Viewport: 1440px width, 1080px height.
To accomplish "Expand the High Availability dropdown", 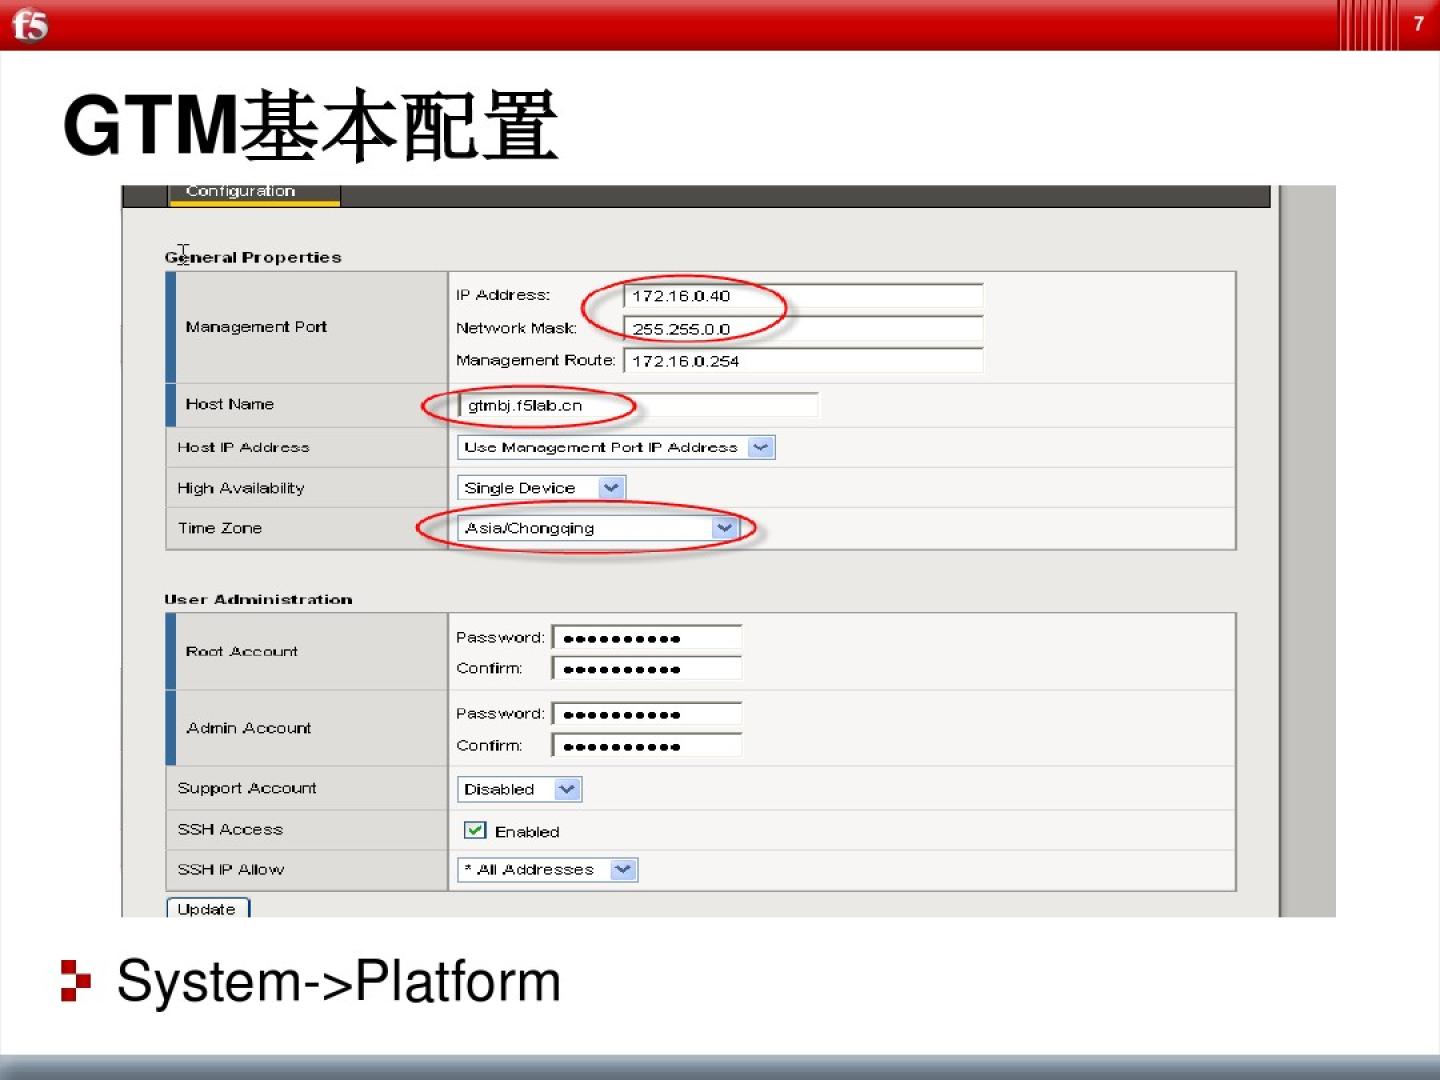I will (541, 488).
